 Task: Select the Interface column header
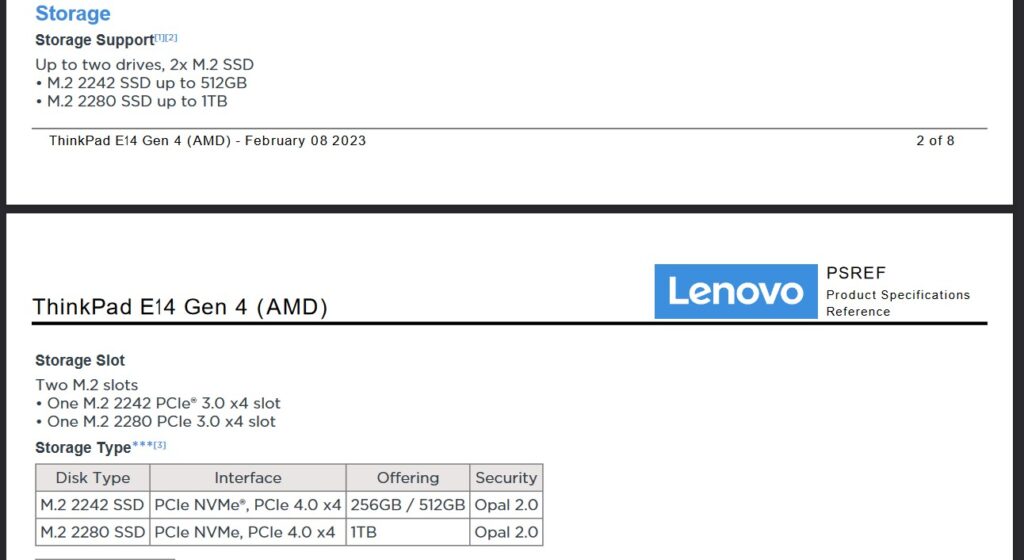(248, 478)
